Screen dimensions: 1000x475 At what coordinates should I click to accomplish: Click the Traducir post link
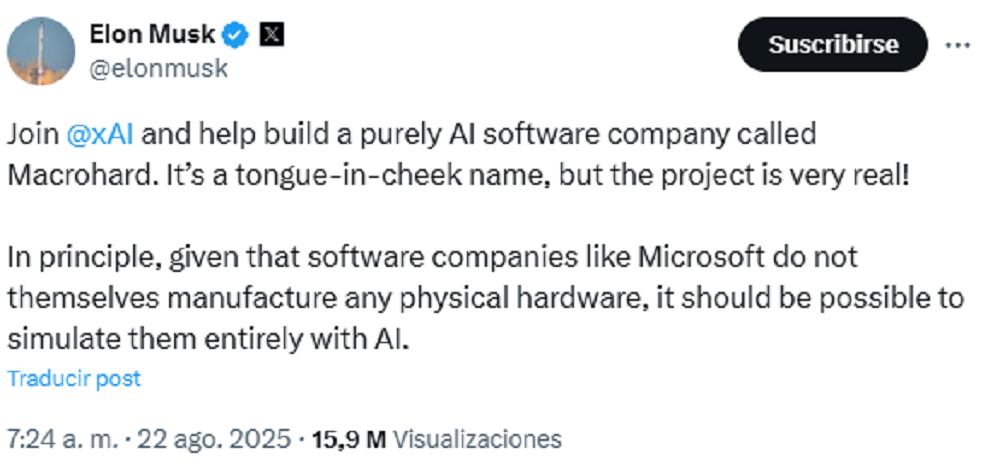[x=74, y=379]
